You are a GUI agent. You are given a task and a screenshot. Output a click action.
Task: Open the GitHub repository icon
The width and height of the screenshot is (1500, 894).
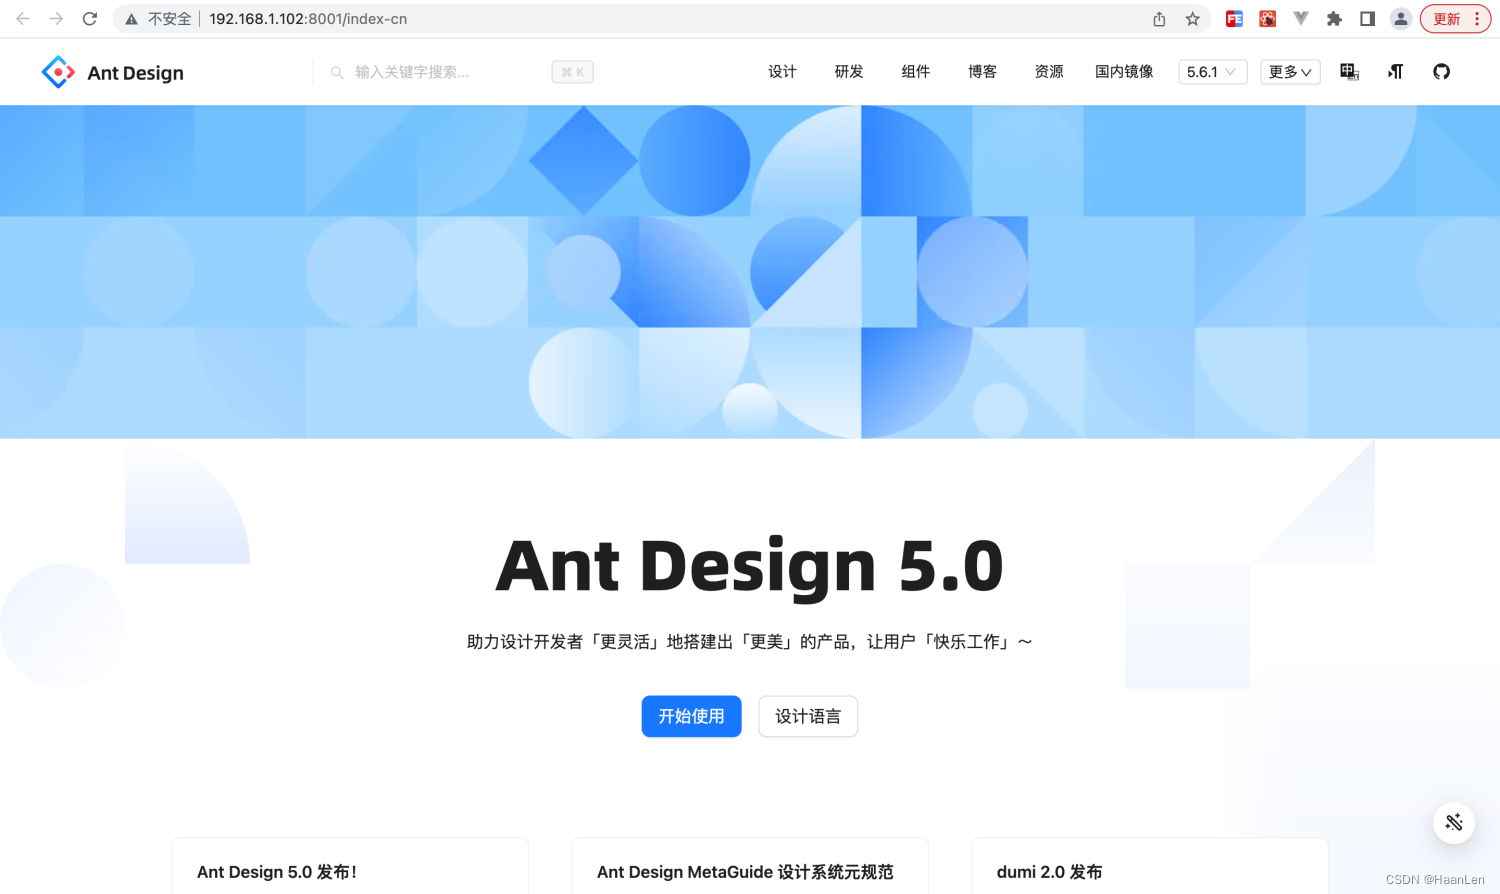pos(1441,72)
